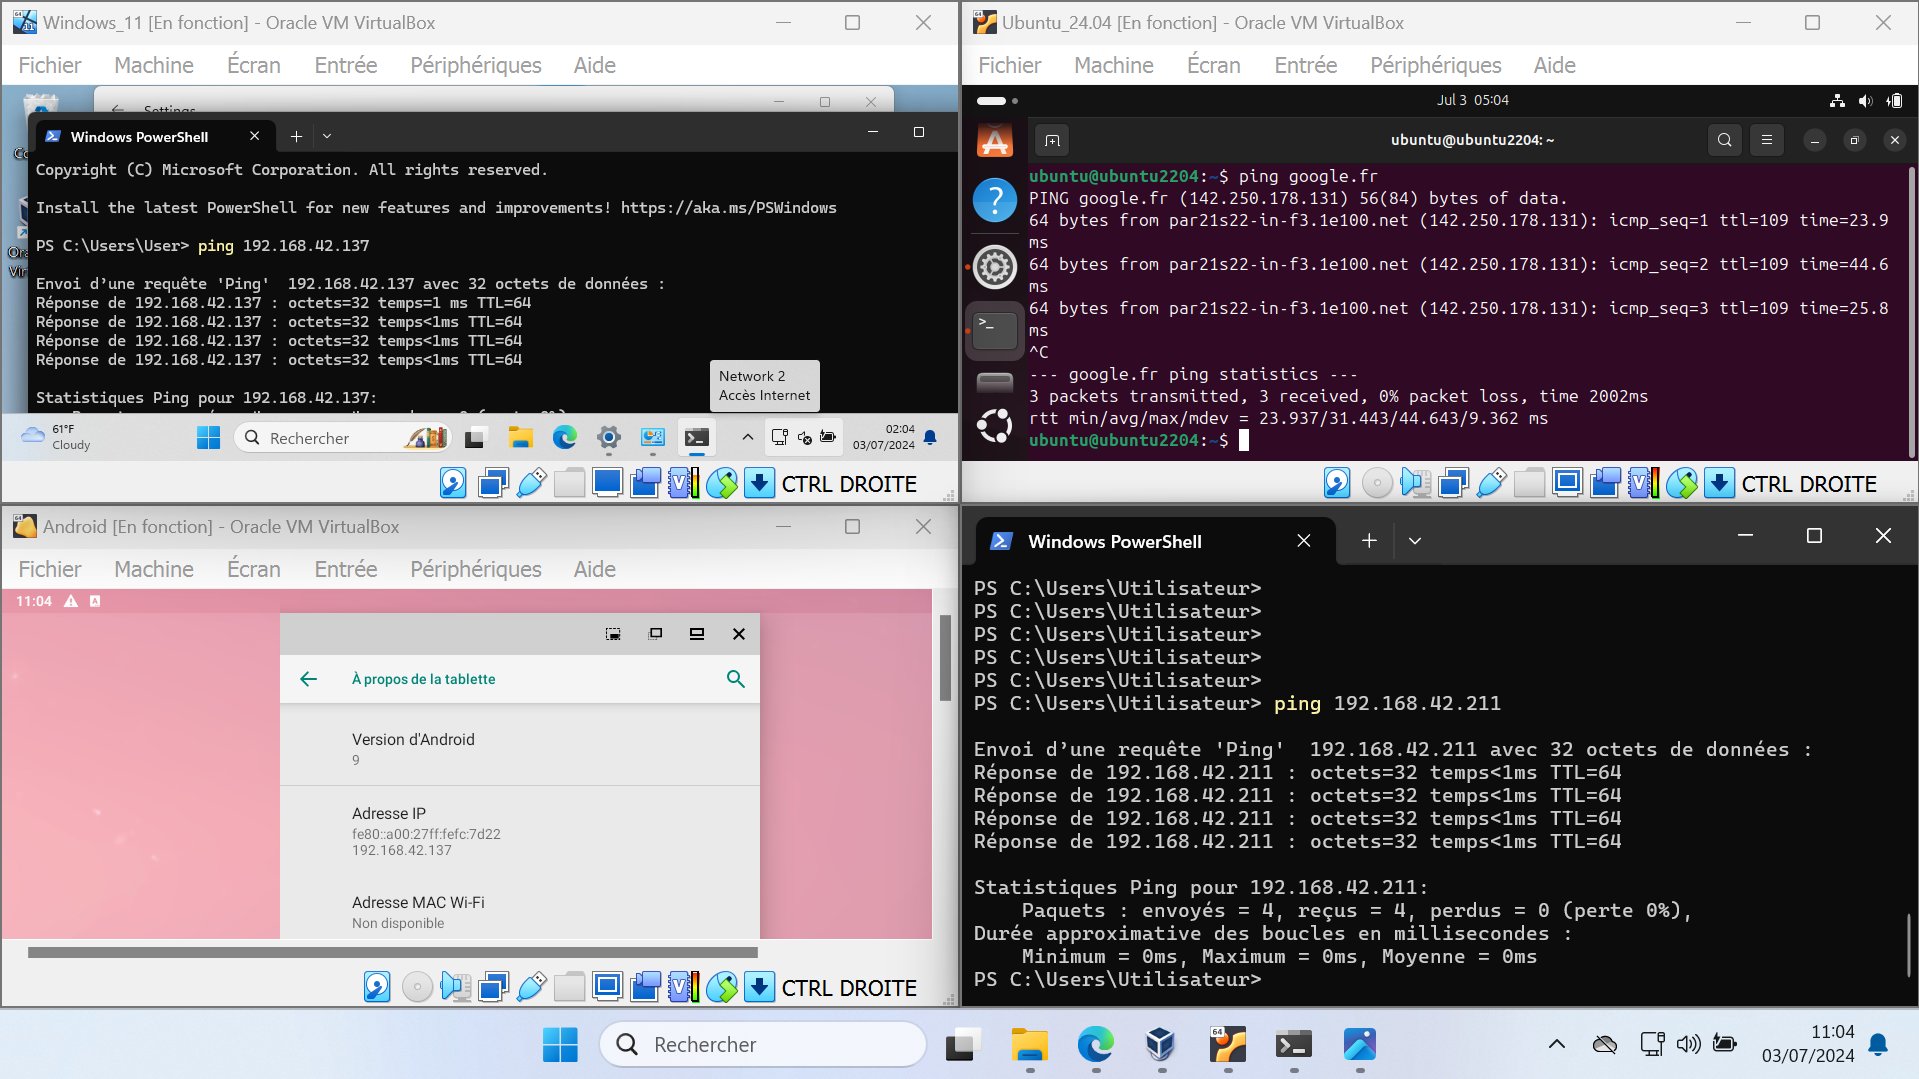Open Version d'Android entry in Android settings
The height and width of the screenshot is (1079, 1919).
[x=520, y=749]
